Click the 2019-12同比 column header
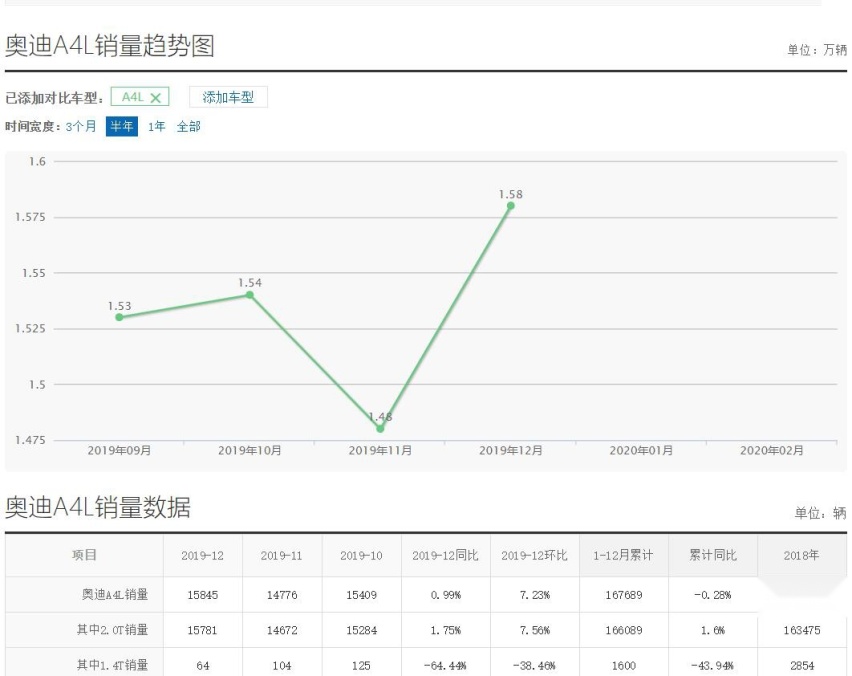 (446, 555)
